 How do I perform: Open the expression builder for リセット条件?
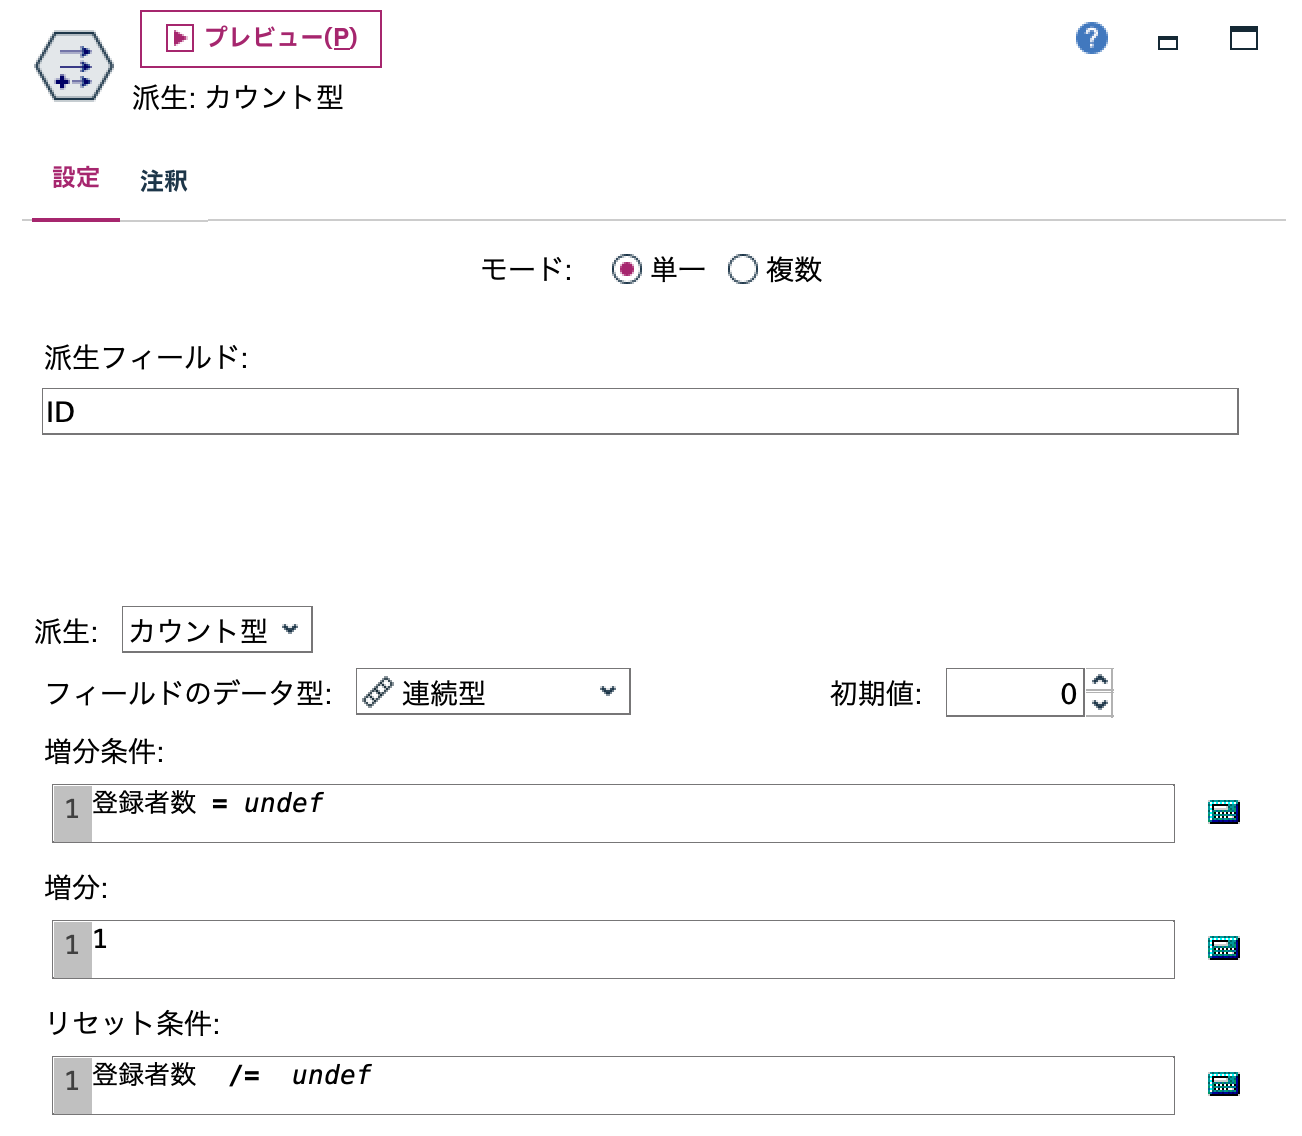pyautogui.click(x=1222, y=1082)
